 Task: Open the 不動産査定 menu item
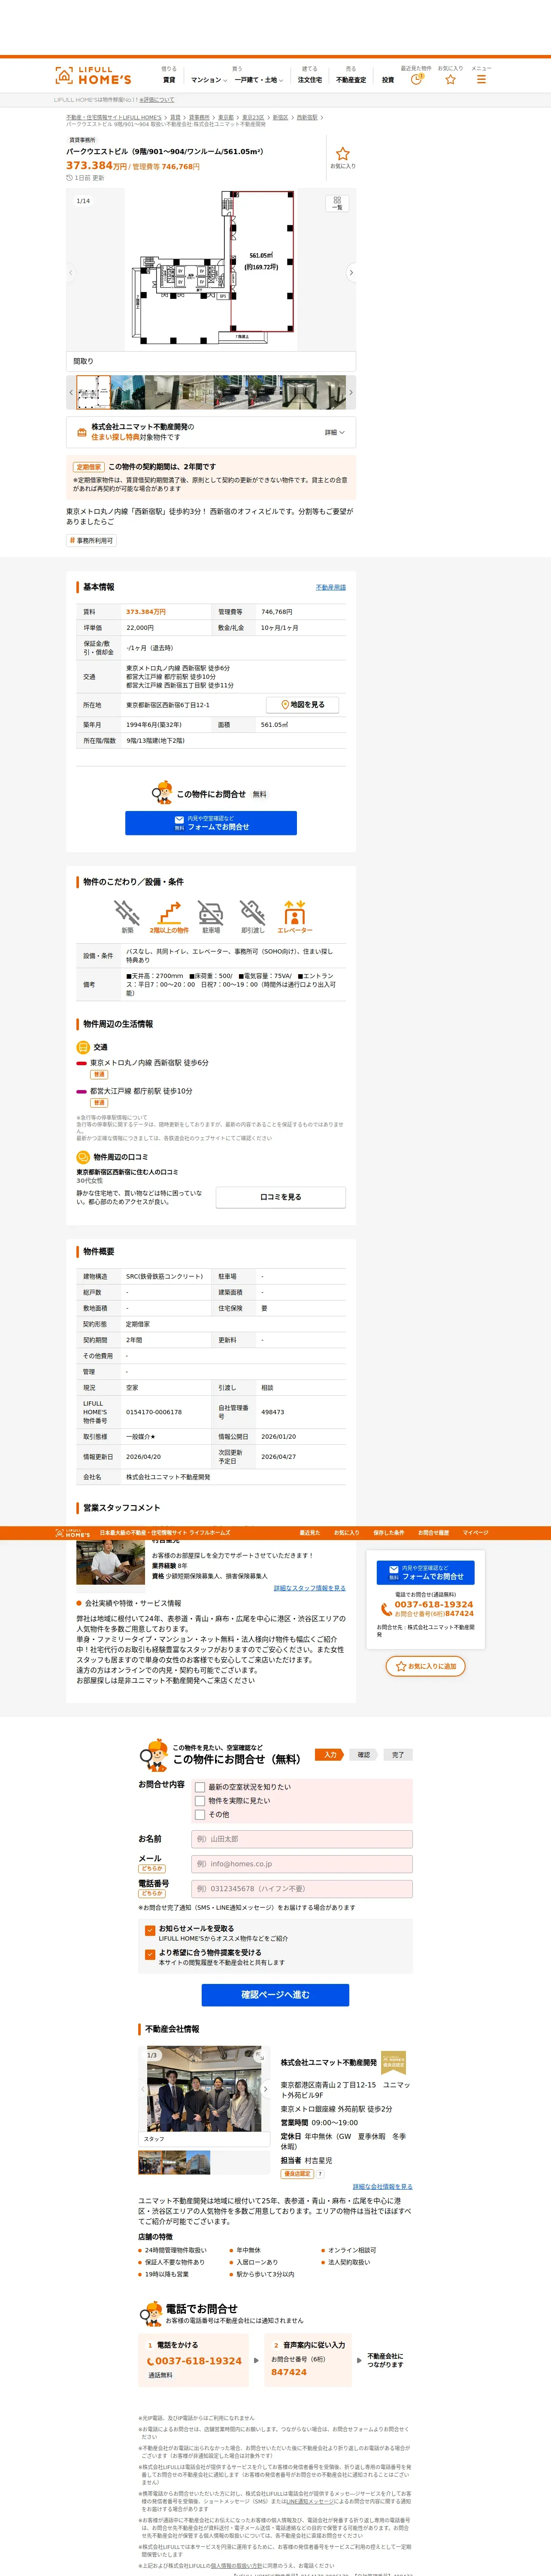click(351, 80)
